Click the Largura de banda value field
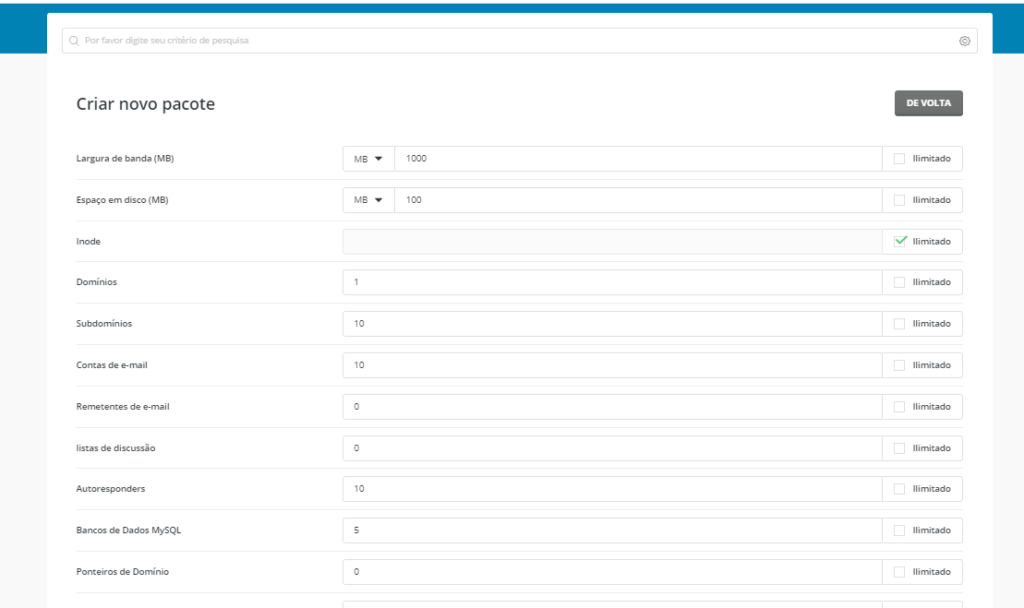Viewport: 1024px width, 608px height. pos(638,159)
